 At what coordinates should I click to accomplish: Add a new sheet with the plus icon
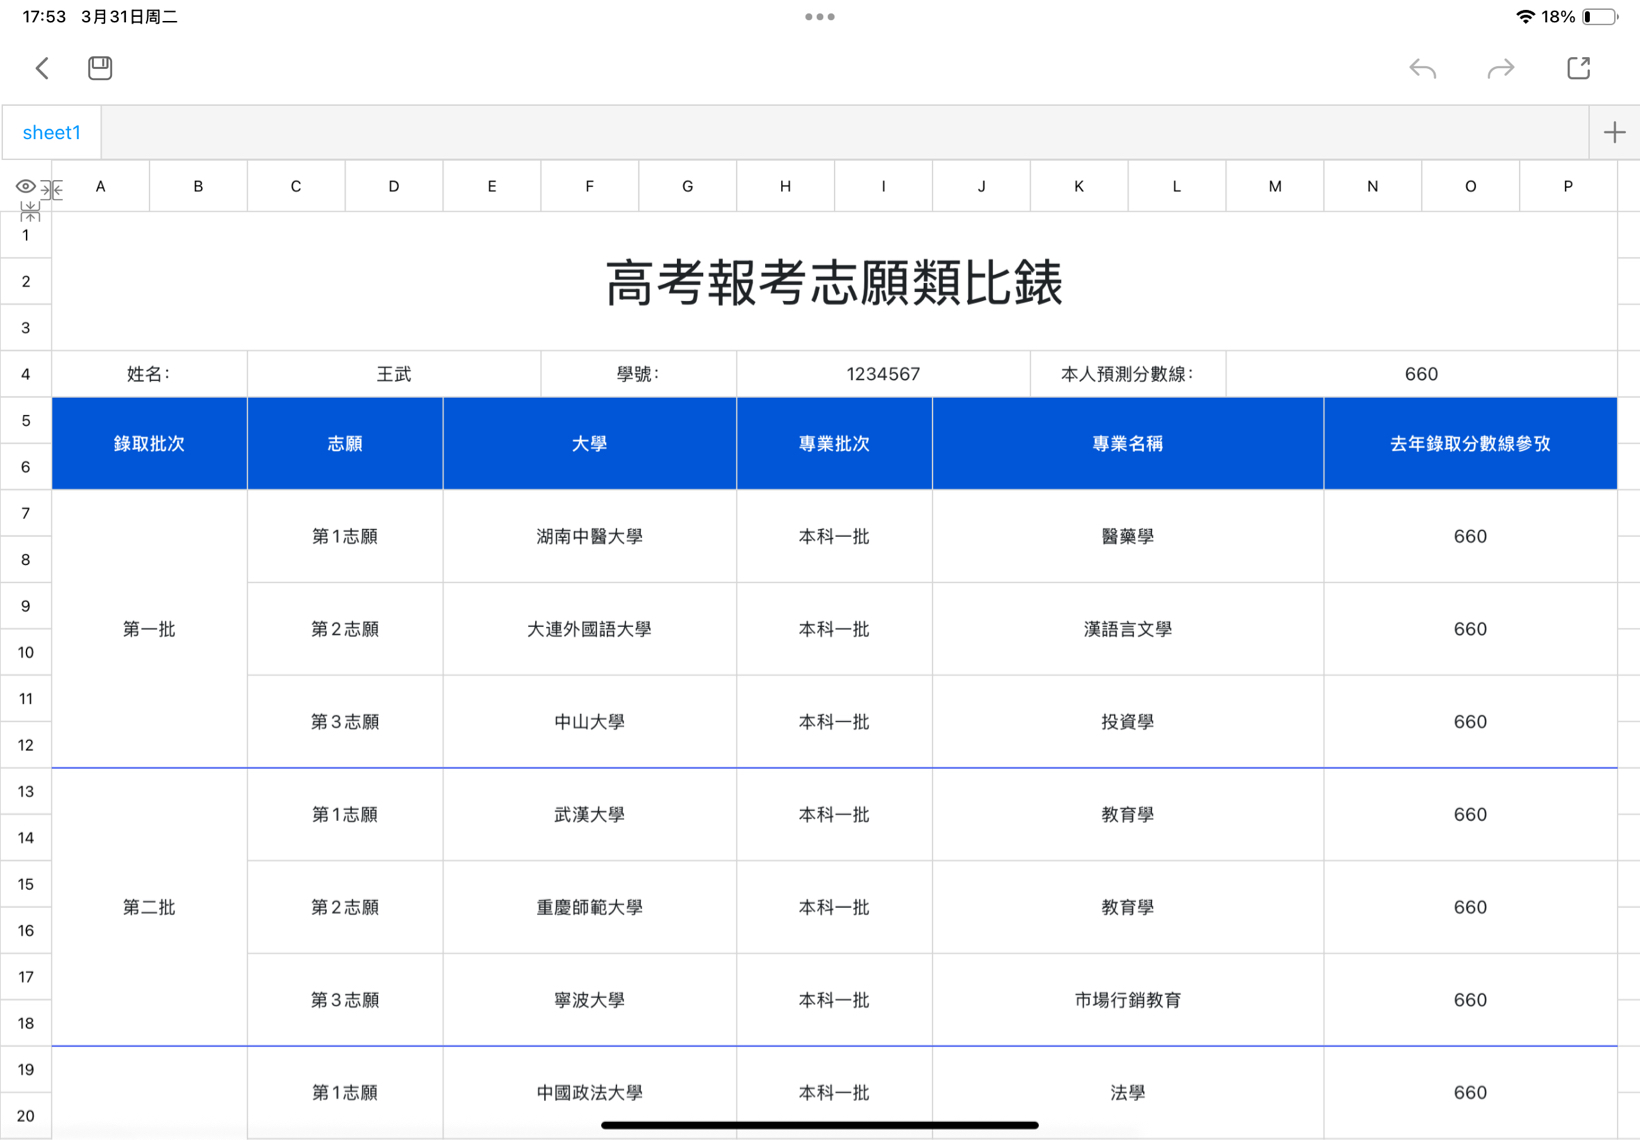(1614, 132)
